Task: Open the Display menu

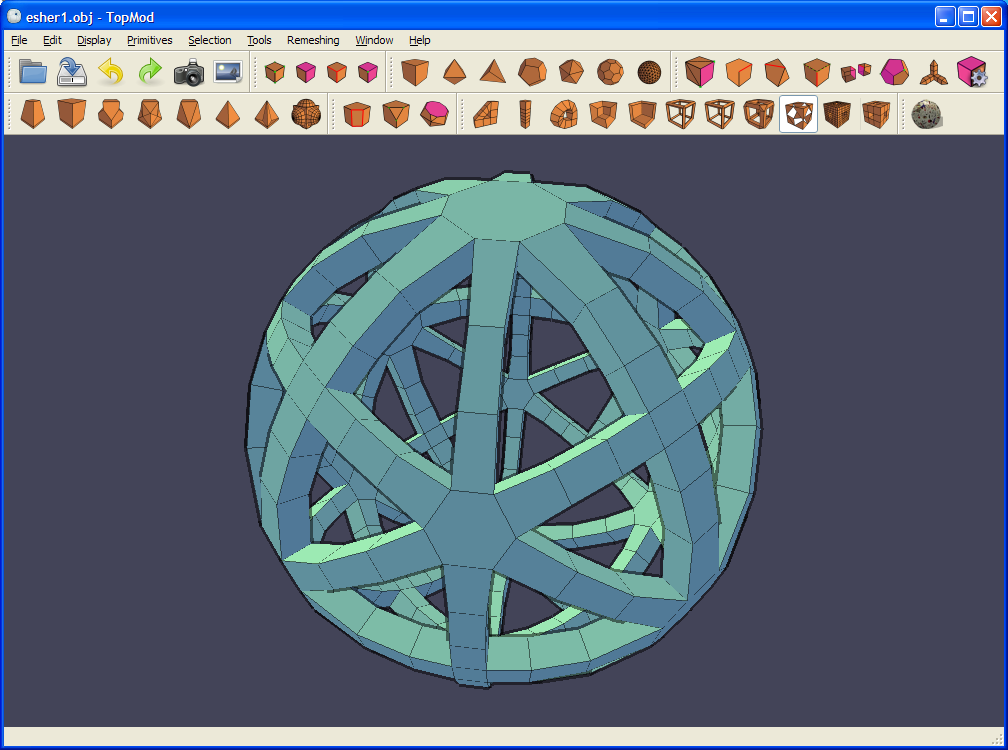Action: pos(94,40)
